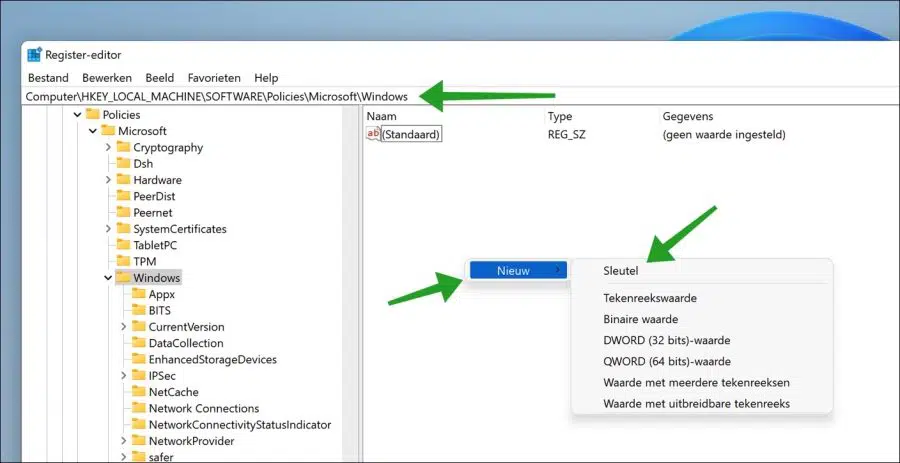Click the NetworkConnectivityStatusIndicator folder icon
This screenshot has width=900, height=463.
[138, 425]
